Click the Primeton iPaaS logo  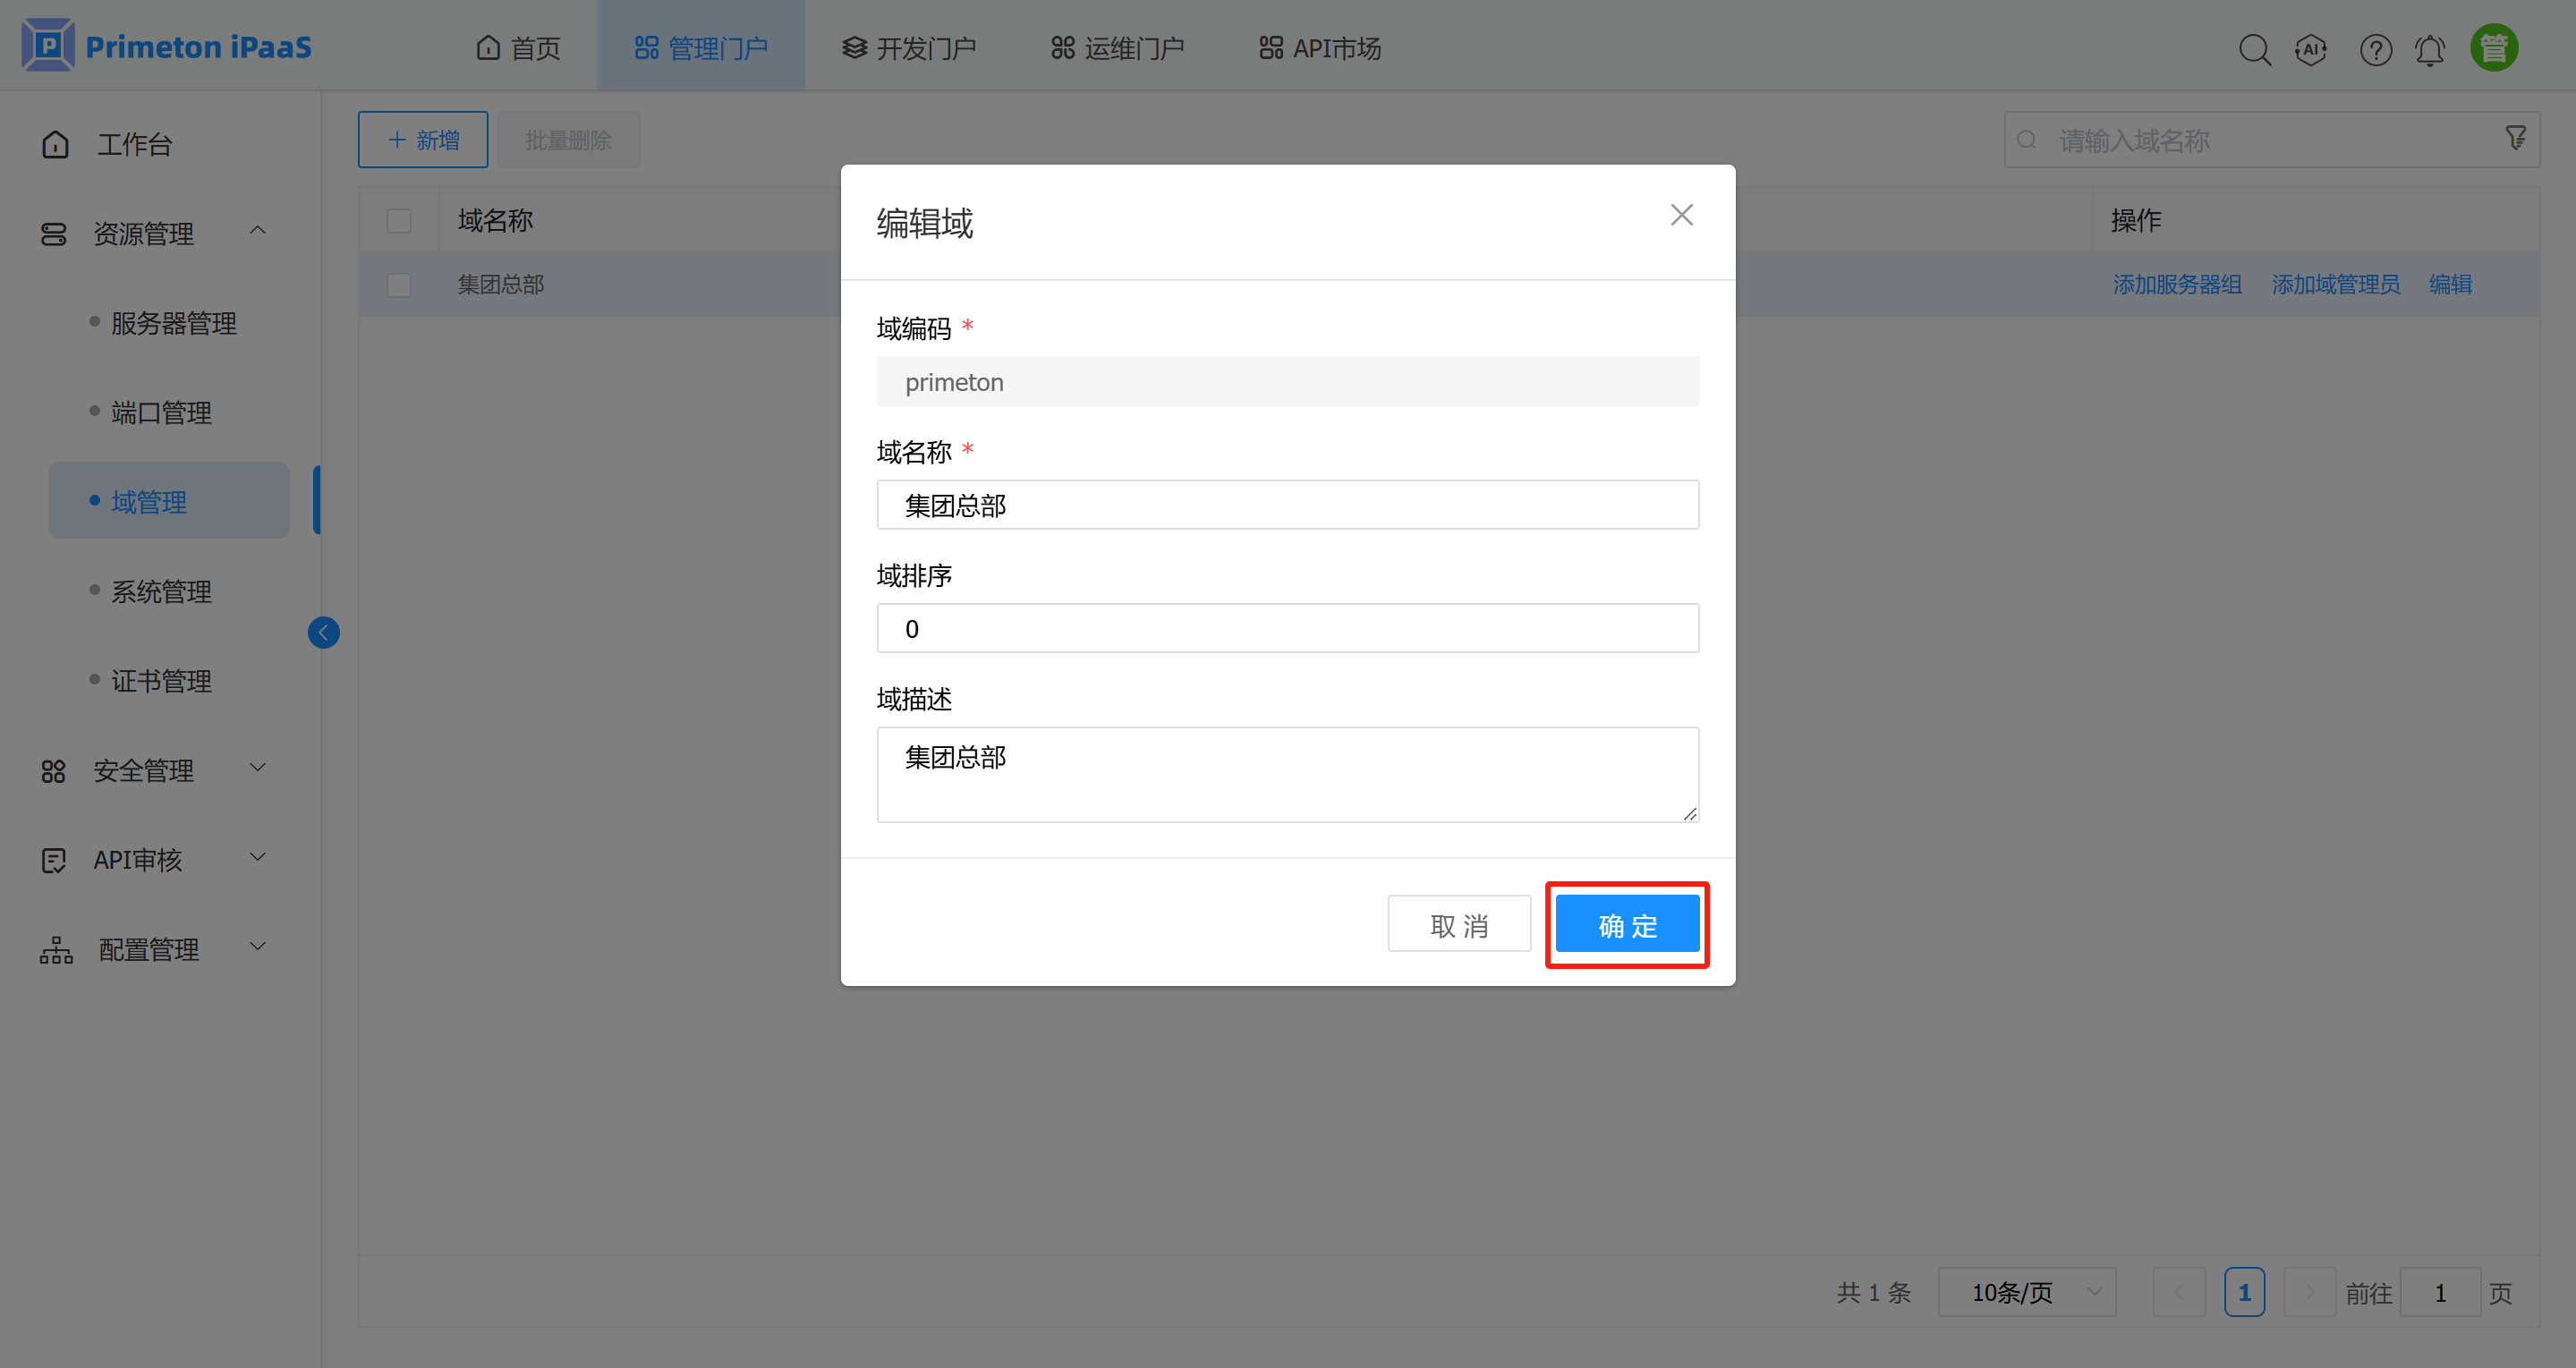point(165,45)
